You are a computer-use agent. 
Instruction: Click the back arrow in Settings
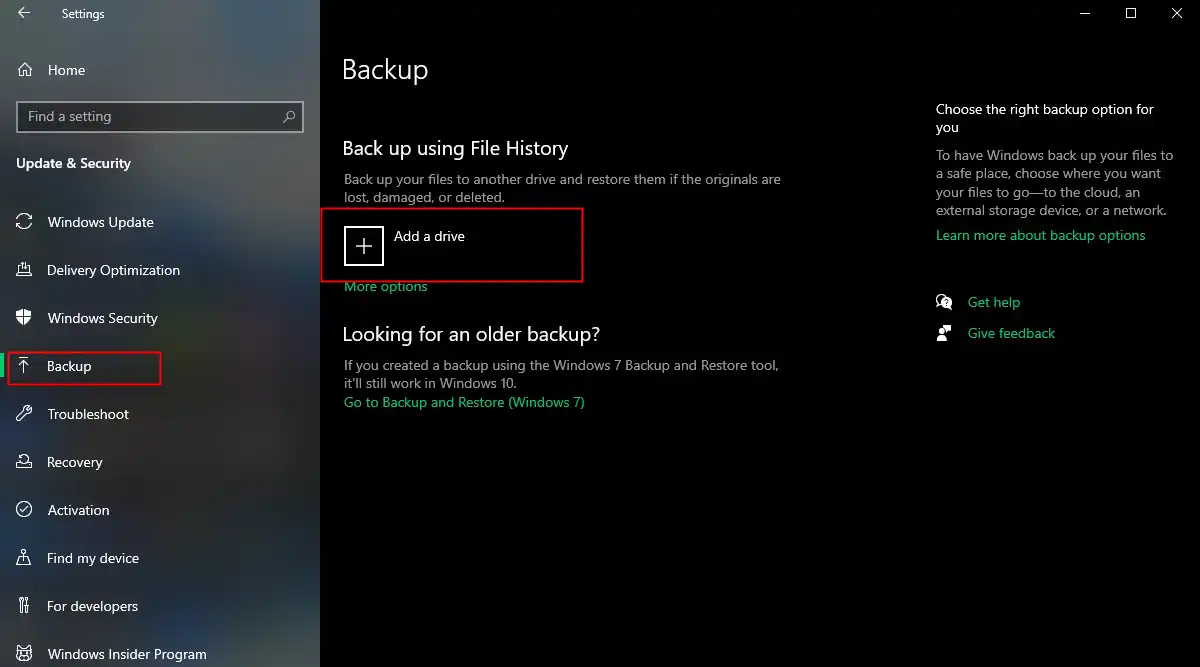pyautogui.click(x=24, y=14)
